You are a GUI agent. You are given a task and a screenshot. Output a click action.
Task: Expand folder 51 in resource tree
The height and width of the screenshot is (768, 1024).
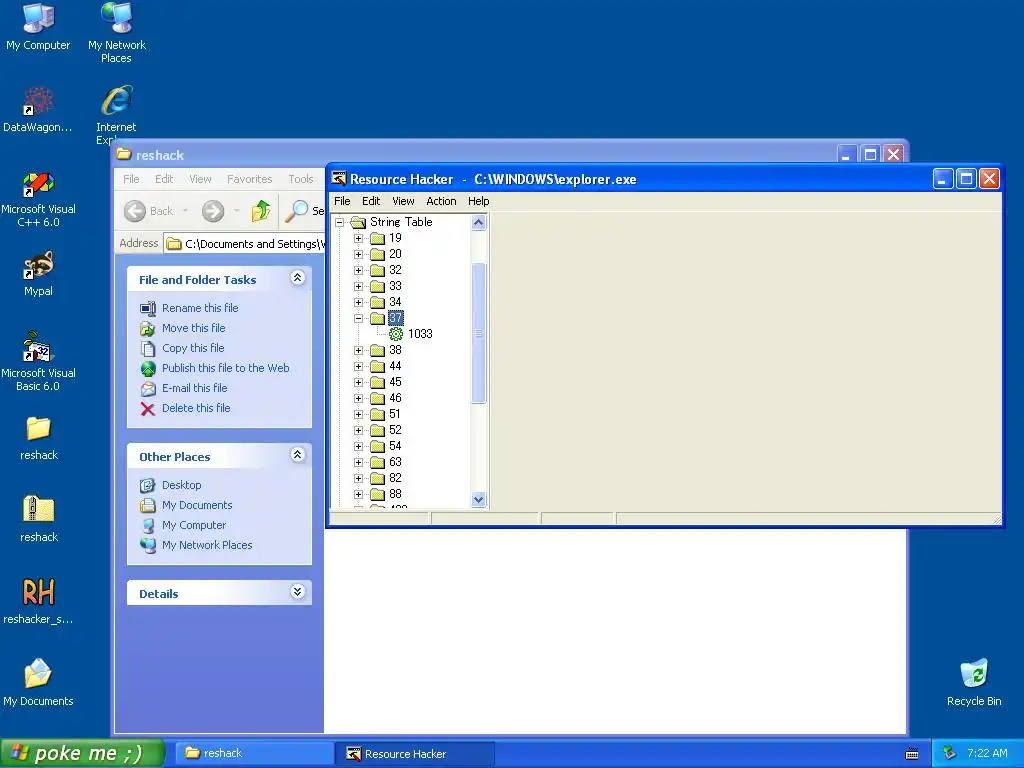coord(359,415)
